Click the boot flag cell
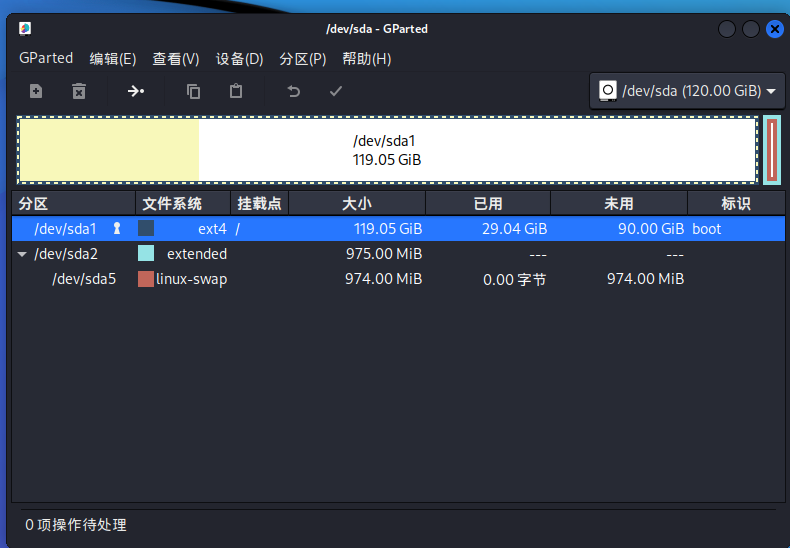Viewport: 790px width, 548px height. pyautogui.click(x=706, y=229)
